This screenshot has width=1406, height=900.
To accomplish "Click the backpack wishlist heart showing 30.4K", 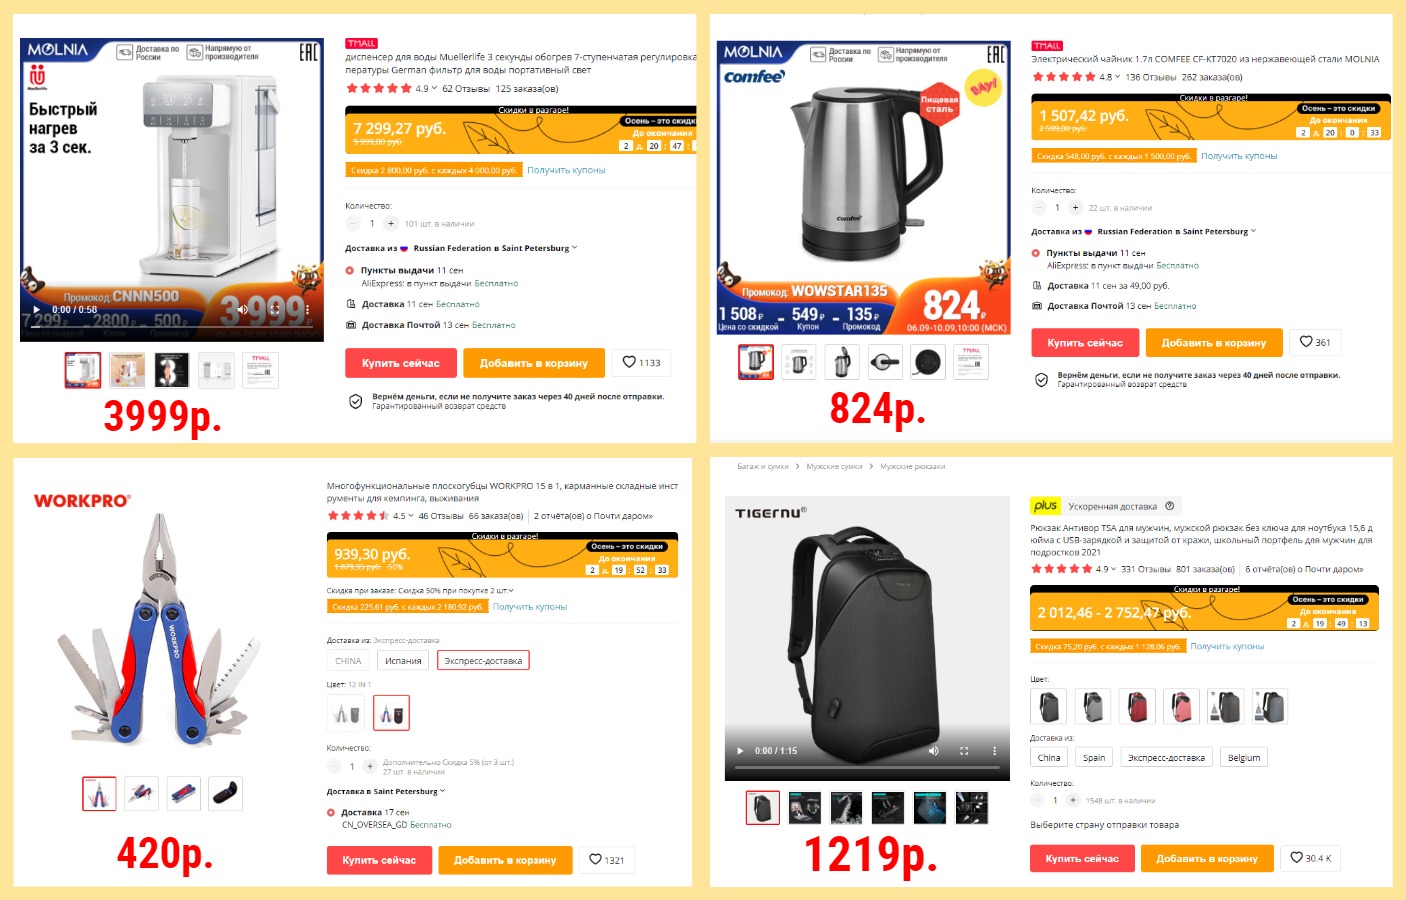I will tap(1311, 858).
